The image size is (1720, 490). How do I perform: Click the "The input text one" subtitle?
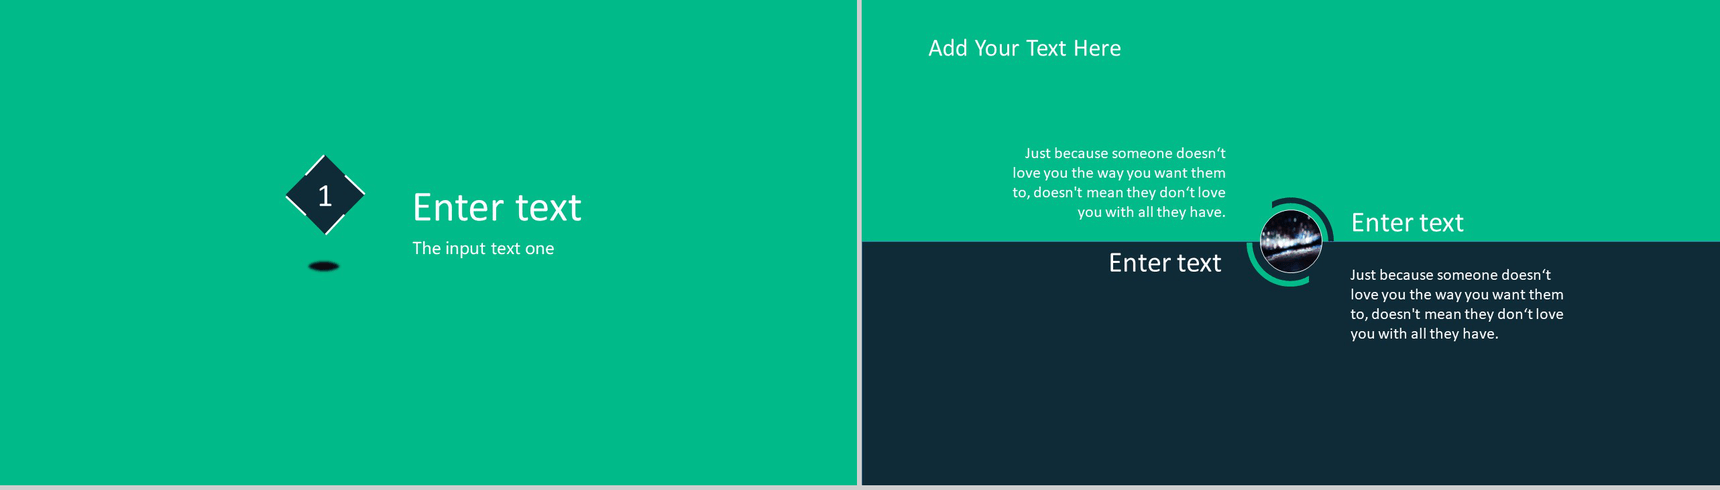click(x=483, y=248)
